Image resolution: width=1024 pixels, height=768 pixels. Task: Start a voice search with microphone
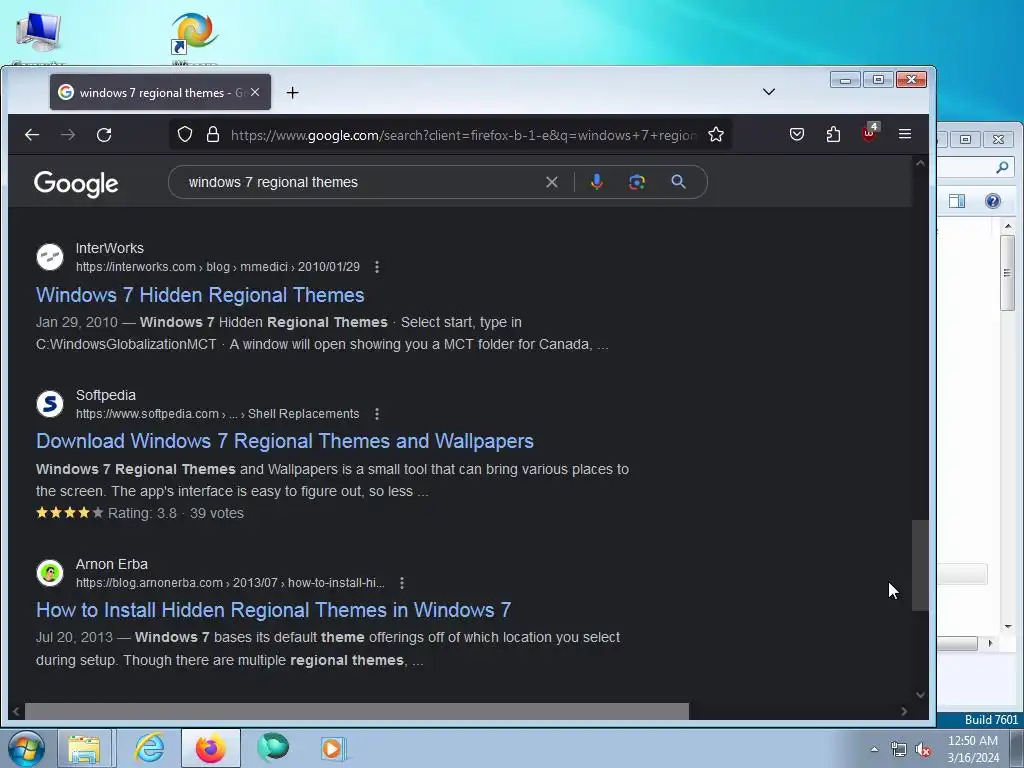(x=596, y=182)
